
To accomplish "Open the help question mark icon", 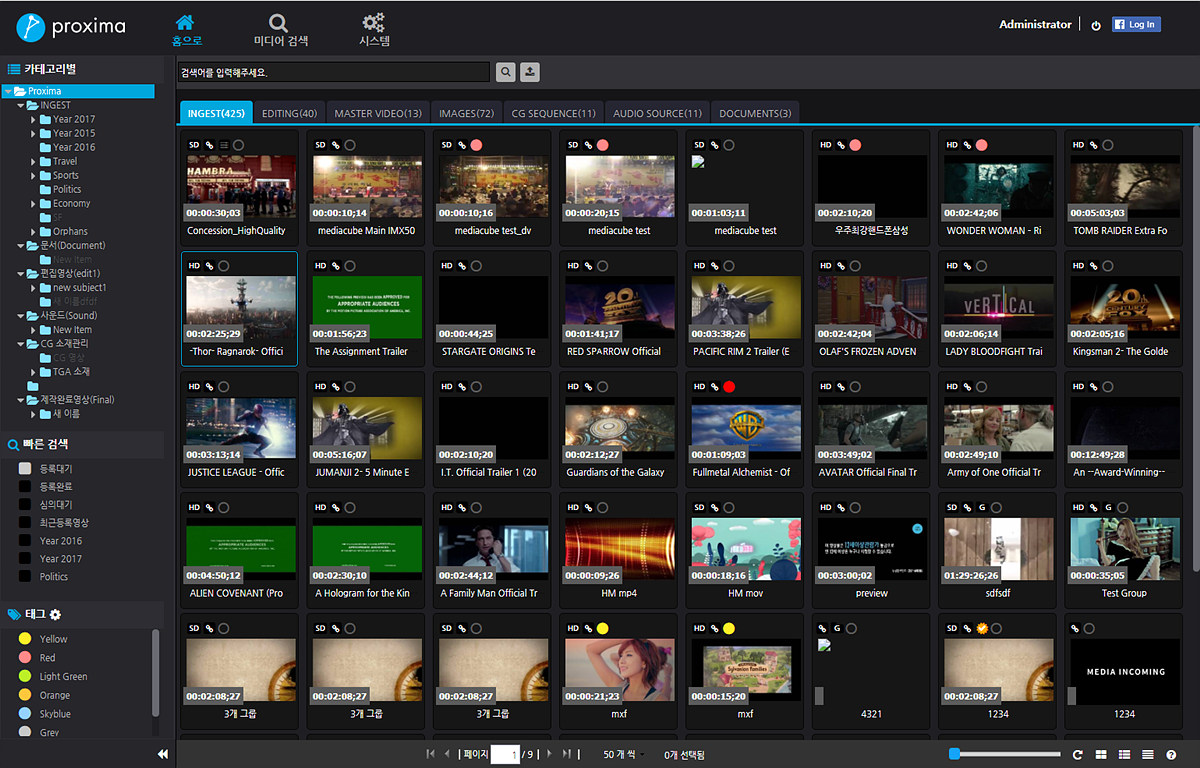I will pos(1171,754).
